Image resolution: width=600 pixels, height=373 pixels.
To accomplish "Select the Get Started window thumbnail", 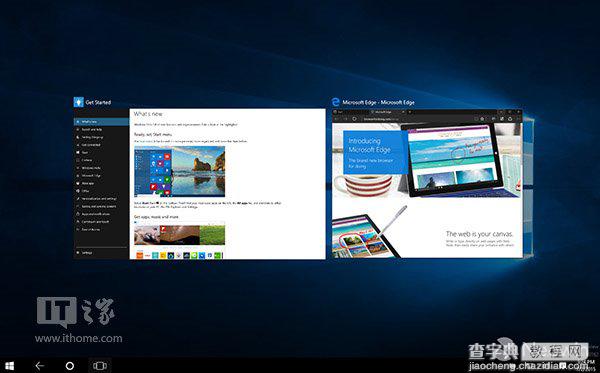I will click(199, 184).
